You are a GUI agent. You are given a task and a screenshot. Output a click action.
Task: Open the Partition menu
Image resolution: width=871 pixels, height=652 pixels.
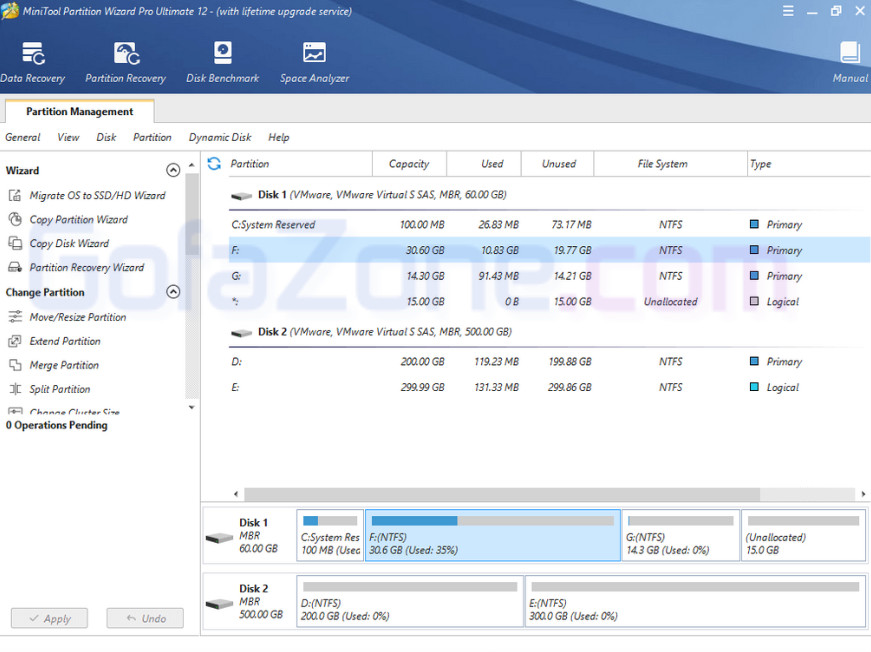coord(152,138)
